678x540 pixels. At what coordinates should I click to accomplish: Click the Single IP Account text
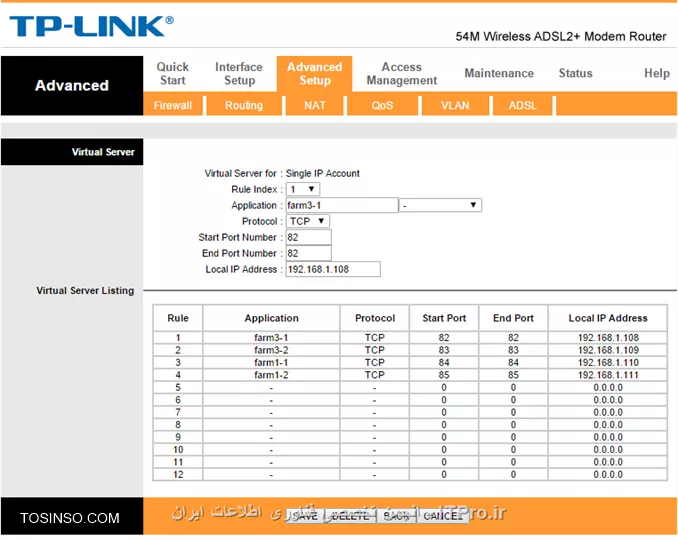click(x=323, y=173)
